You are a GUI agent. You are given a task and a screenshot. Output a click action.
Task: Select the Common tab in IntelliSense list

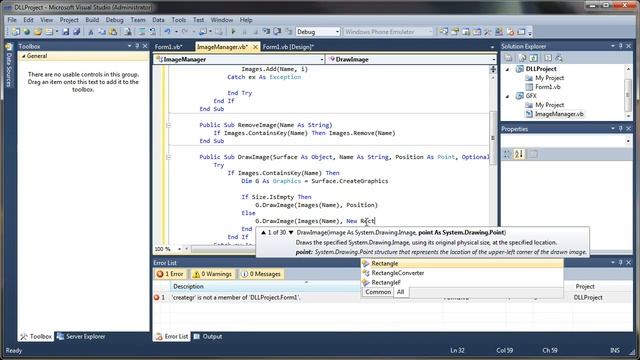tap(378, 292)
